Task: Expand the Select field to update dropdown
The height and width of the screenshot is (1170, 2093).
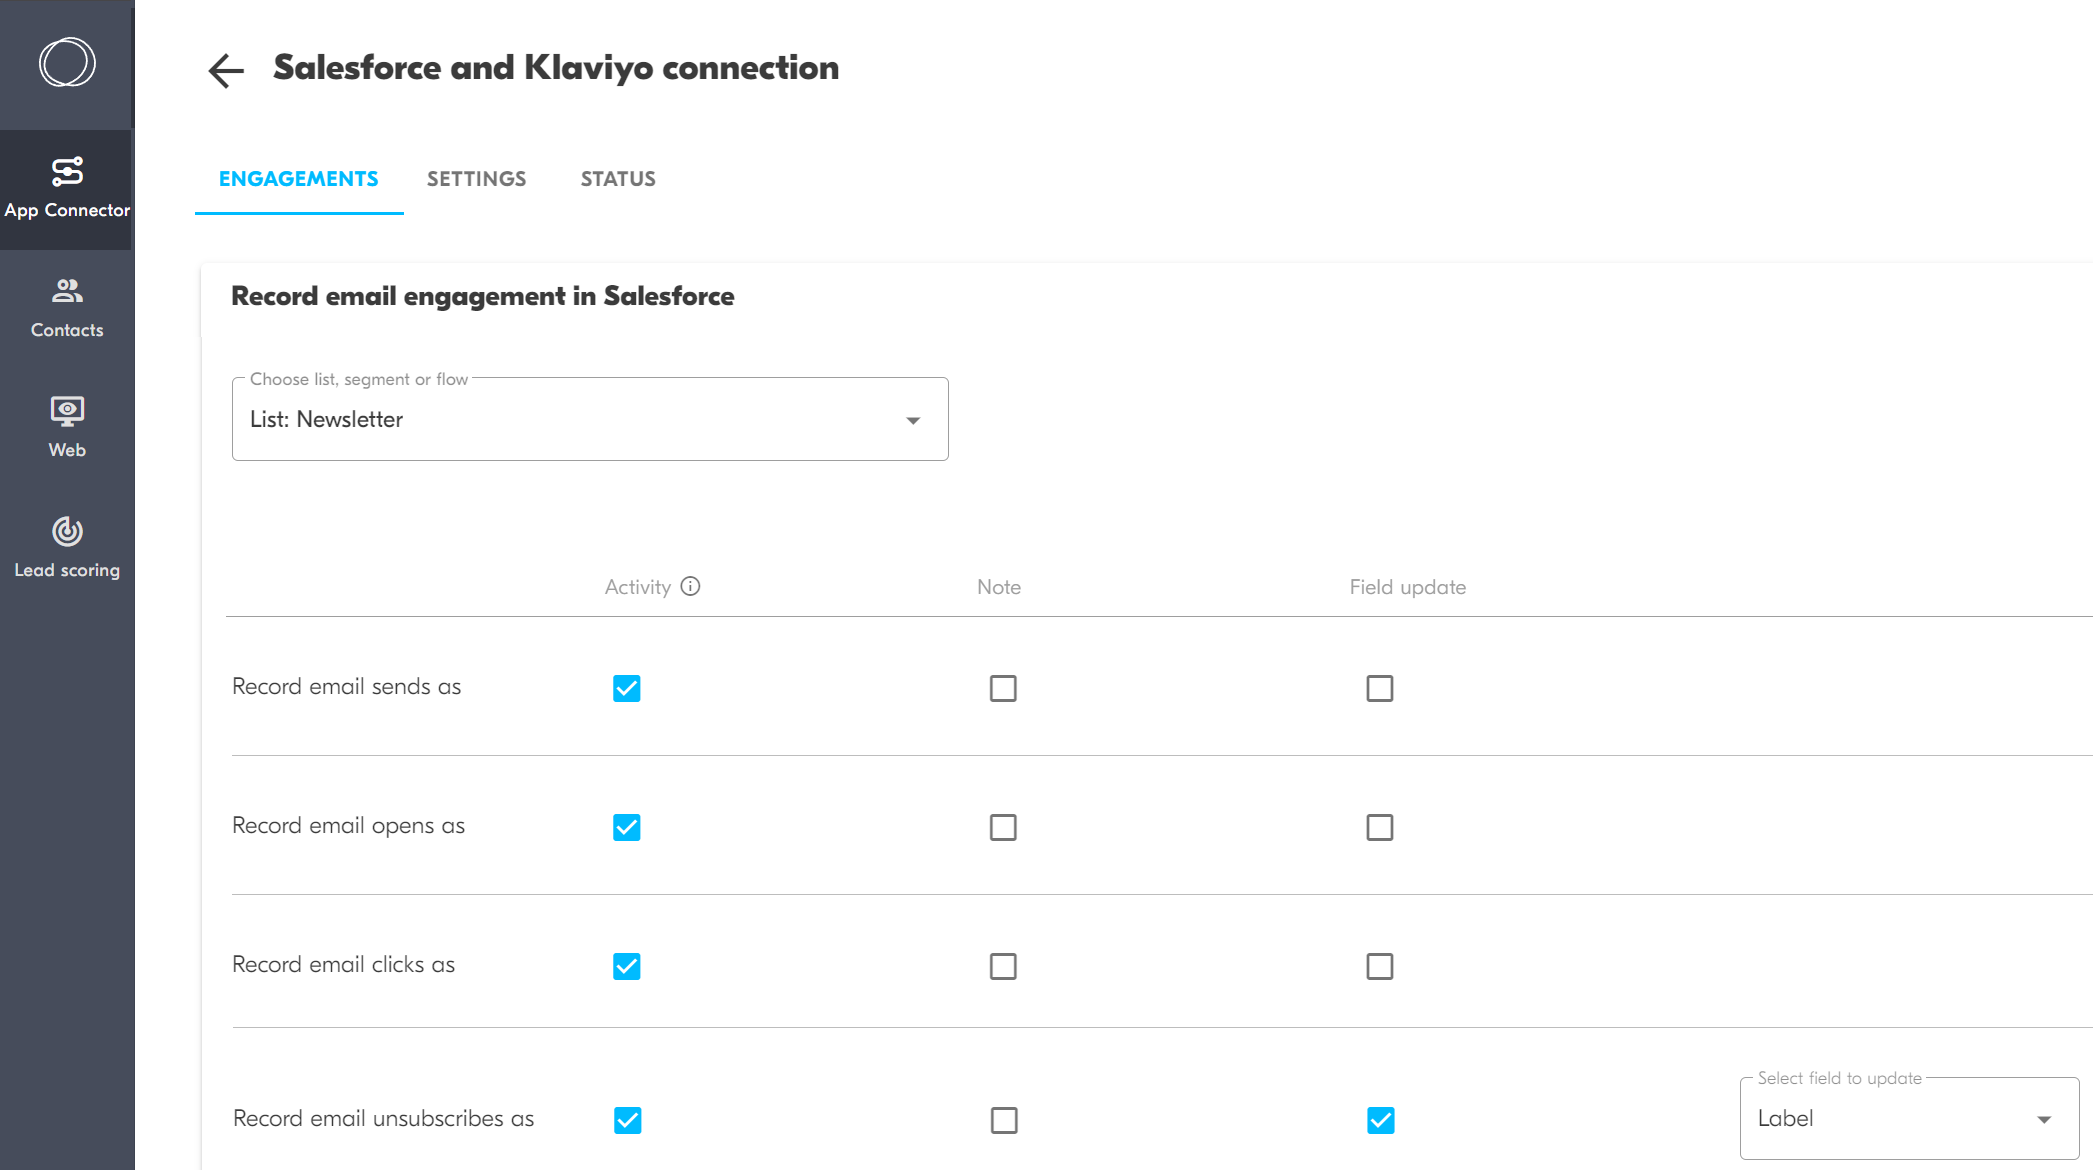Action: (x=1908, y=1119)
